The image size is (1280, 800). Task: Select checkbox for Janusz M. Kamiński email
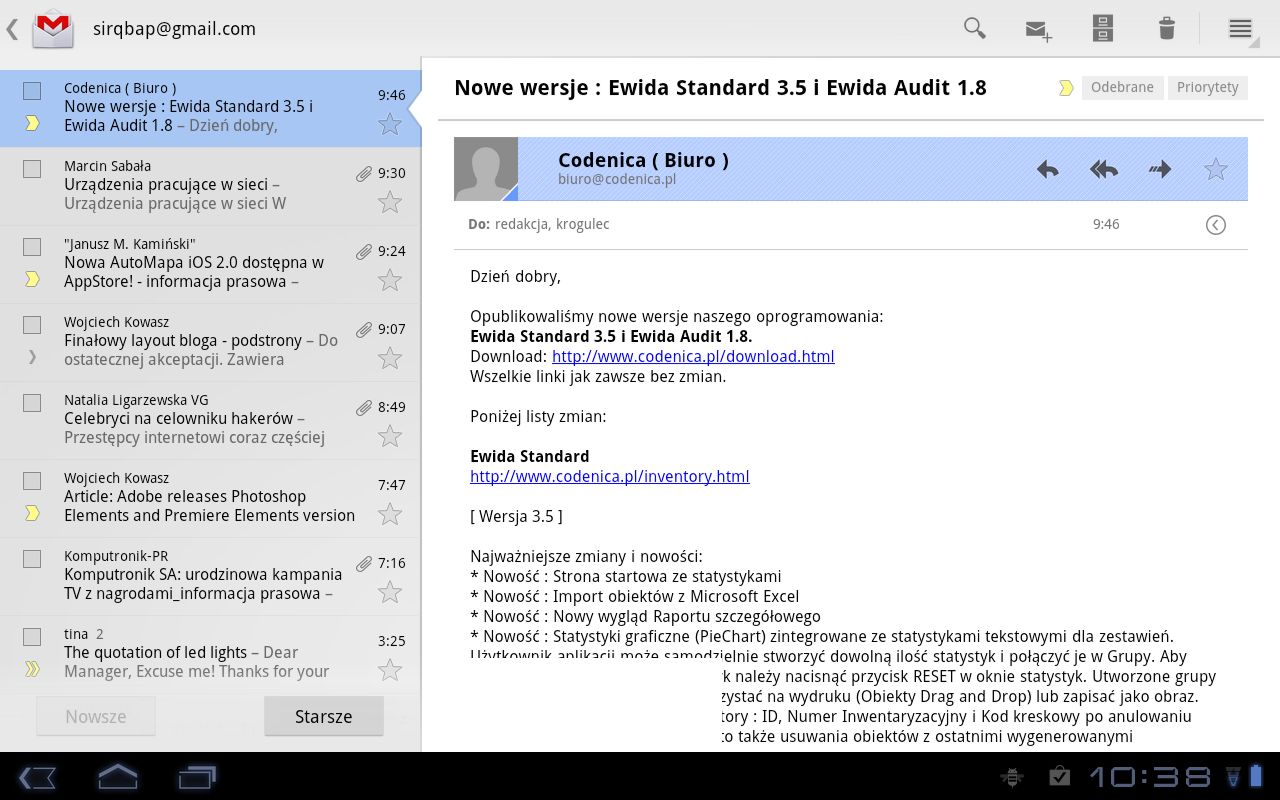32,247
